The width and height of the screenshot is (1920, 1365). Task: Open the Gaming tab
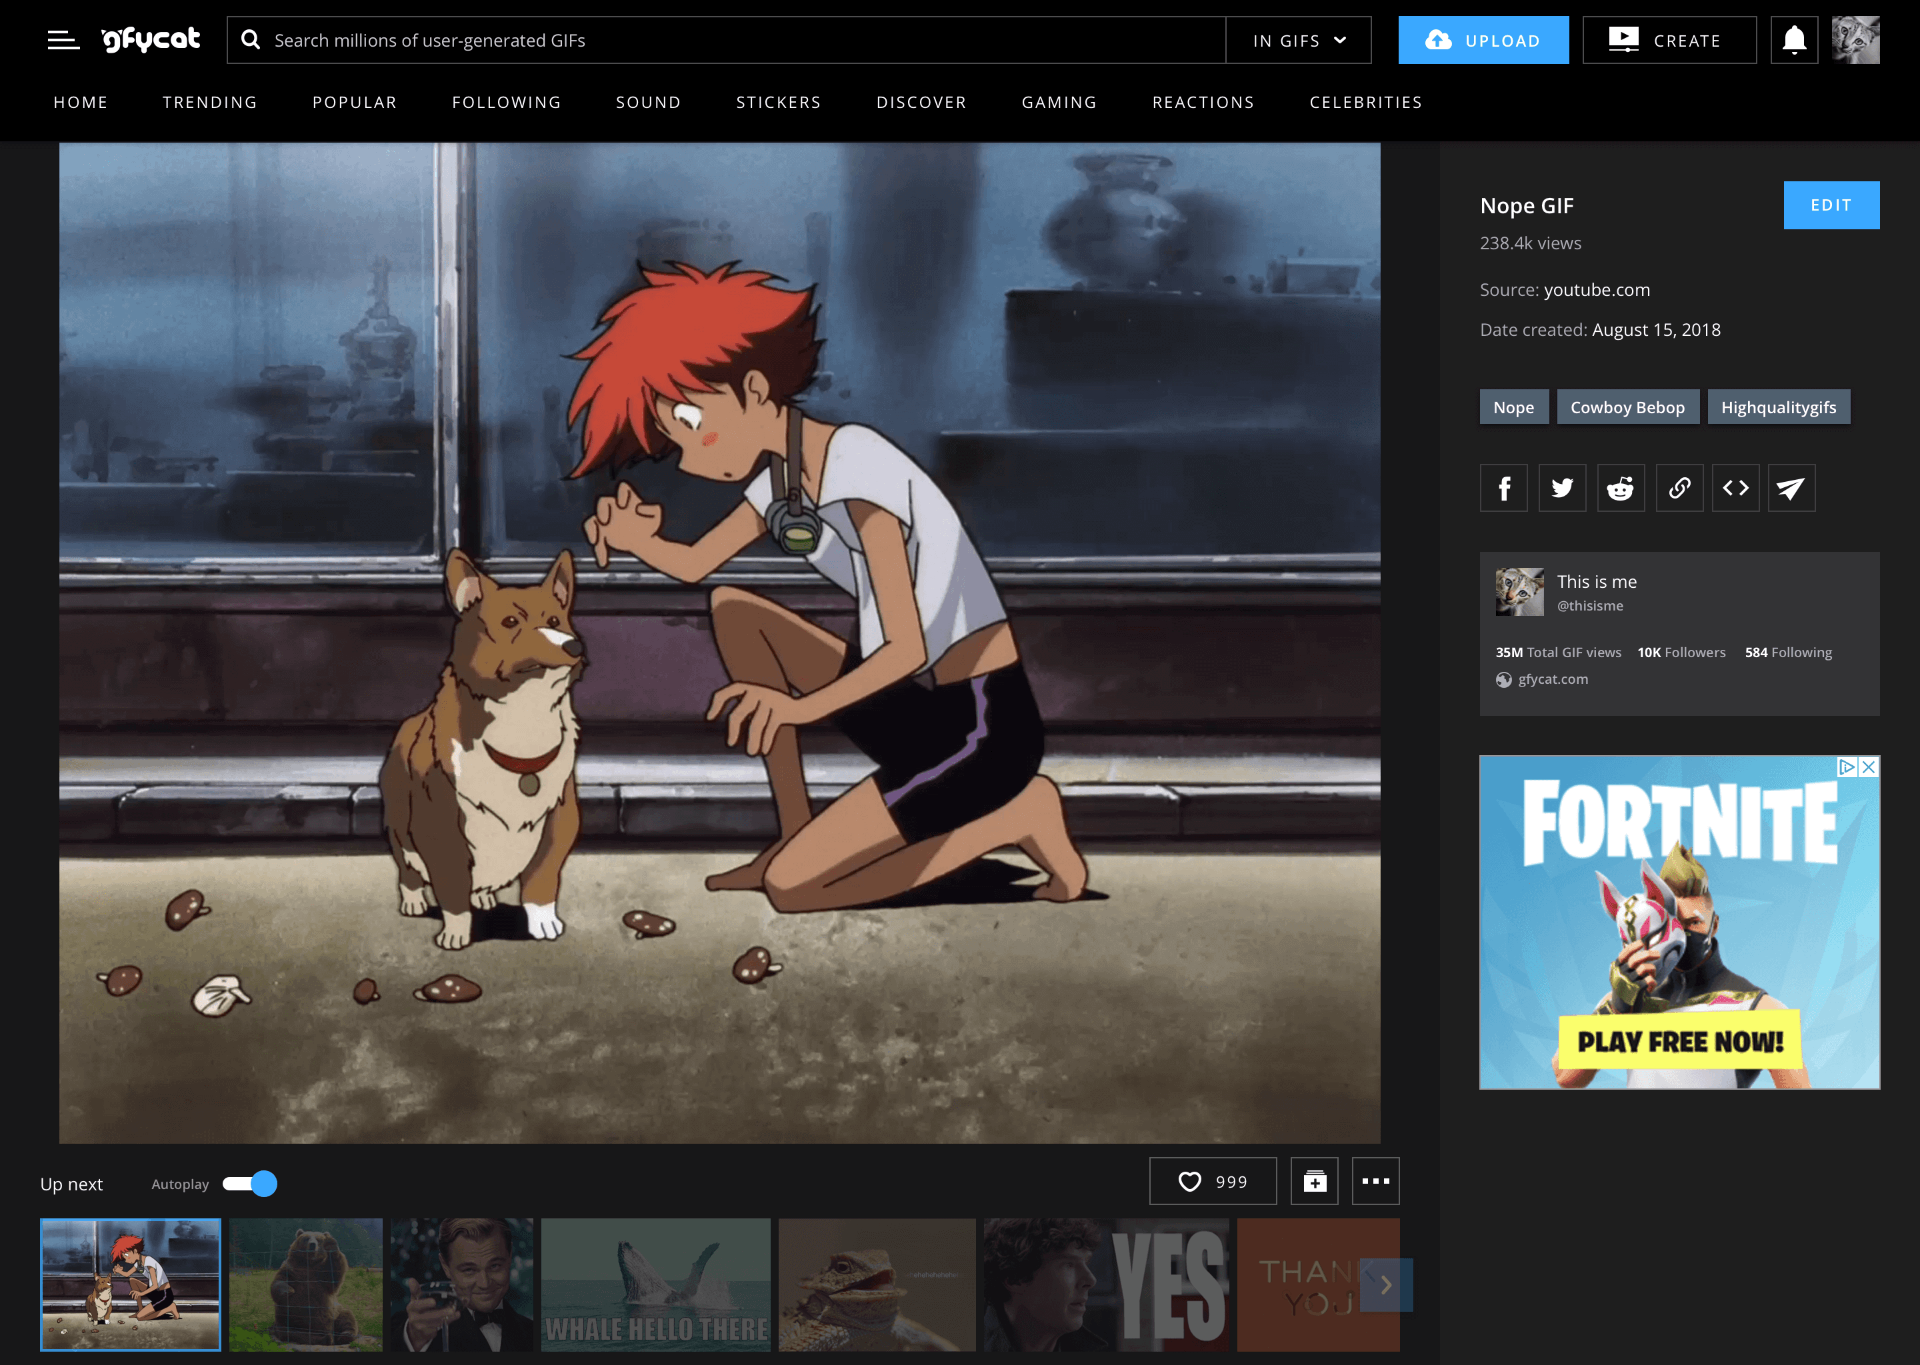click(1059, 102)
